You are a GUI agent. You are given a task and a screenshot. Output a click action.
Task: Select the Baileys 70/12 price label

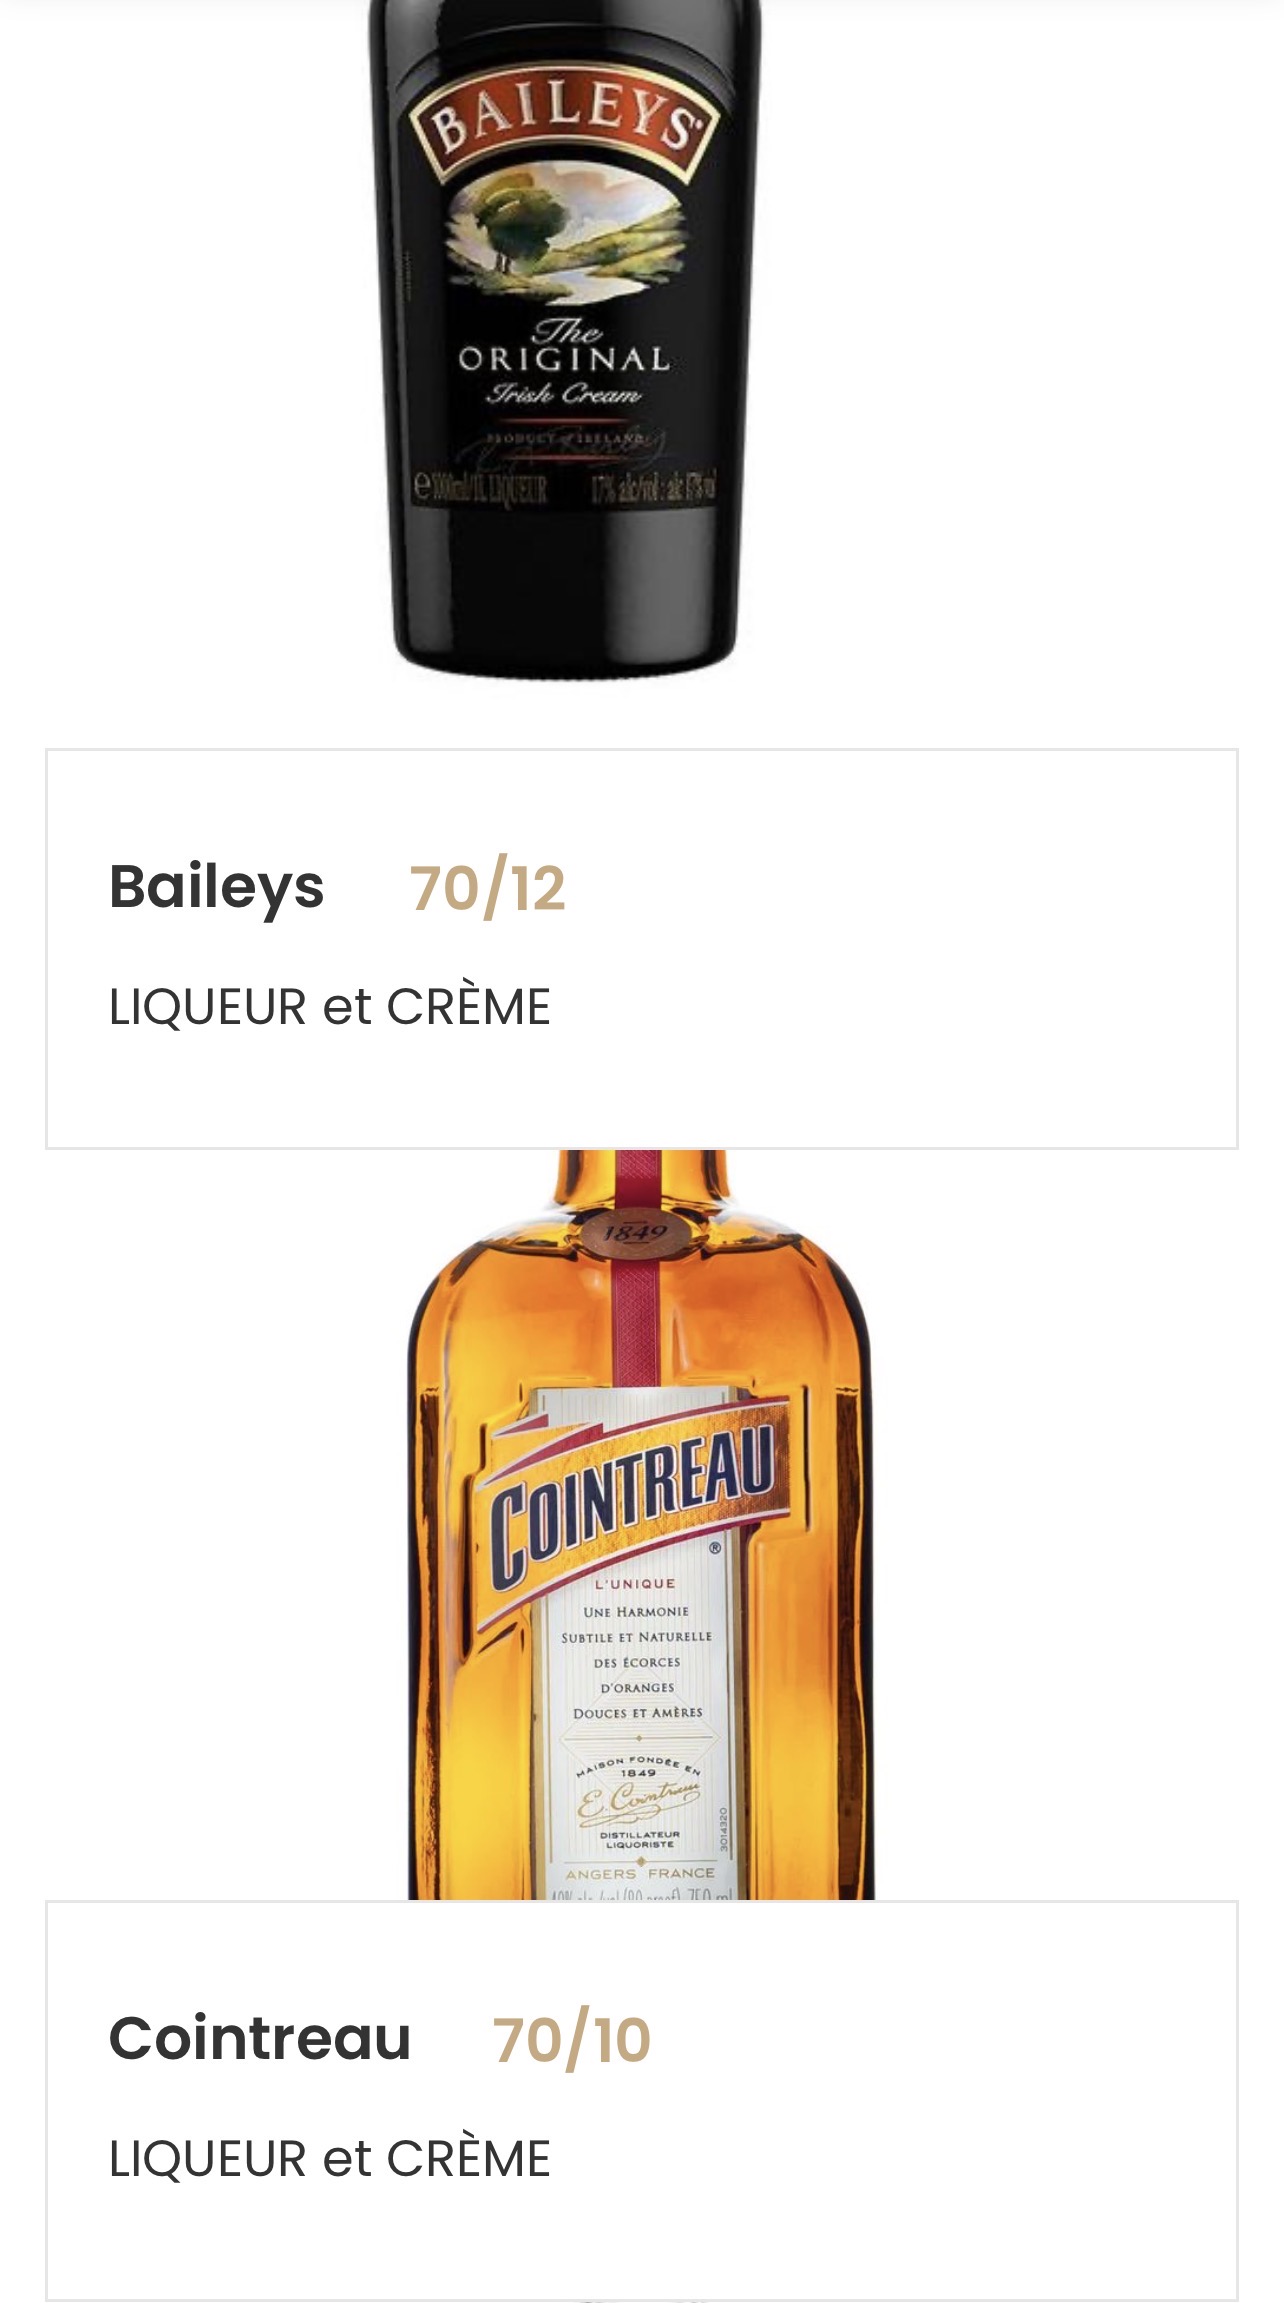[488, 888]
